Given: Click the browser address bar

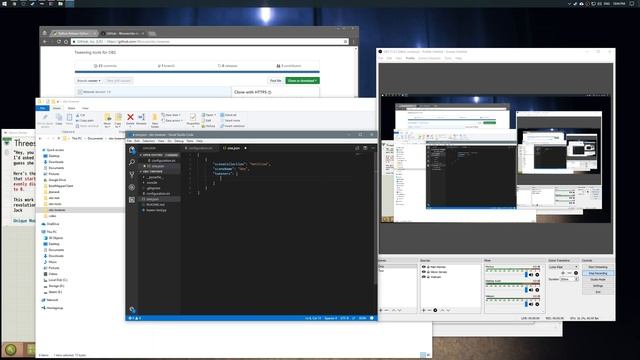Looking at the screenshot, I should coord(210,42).
